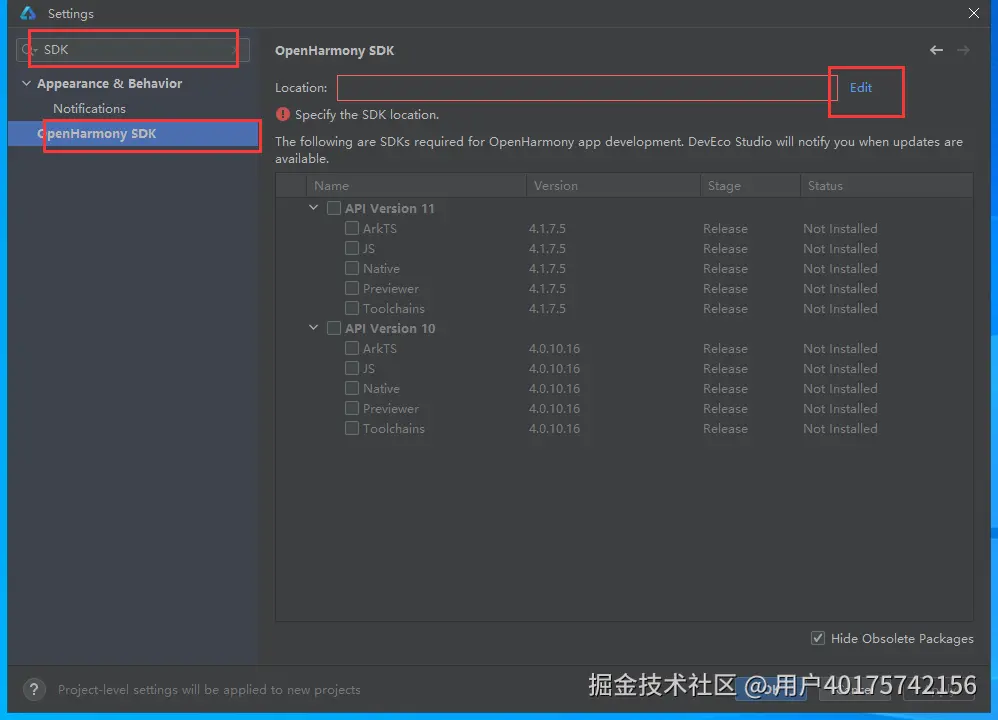Click the settings search box containing SDK
The width and height of the screenshot is (998, 720).
(132, 50)
